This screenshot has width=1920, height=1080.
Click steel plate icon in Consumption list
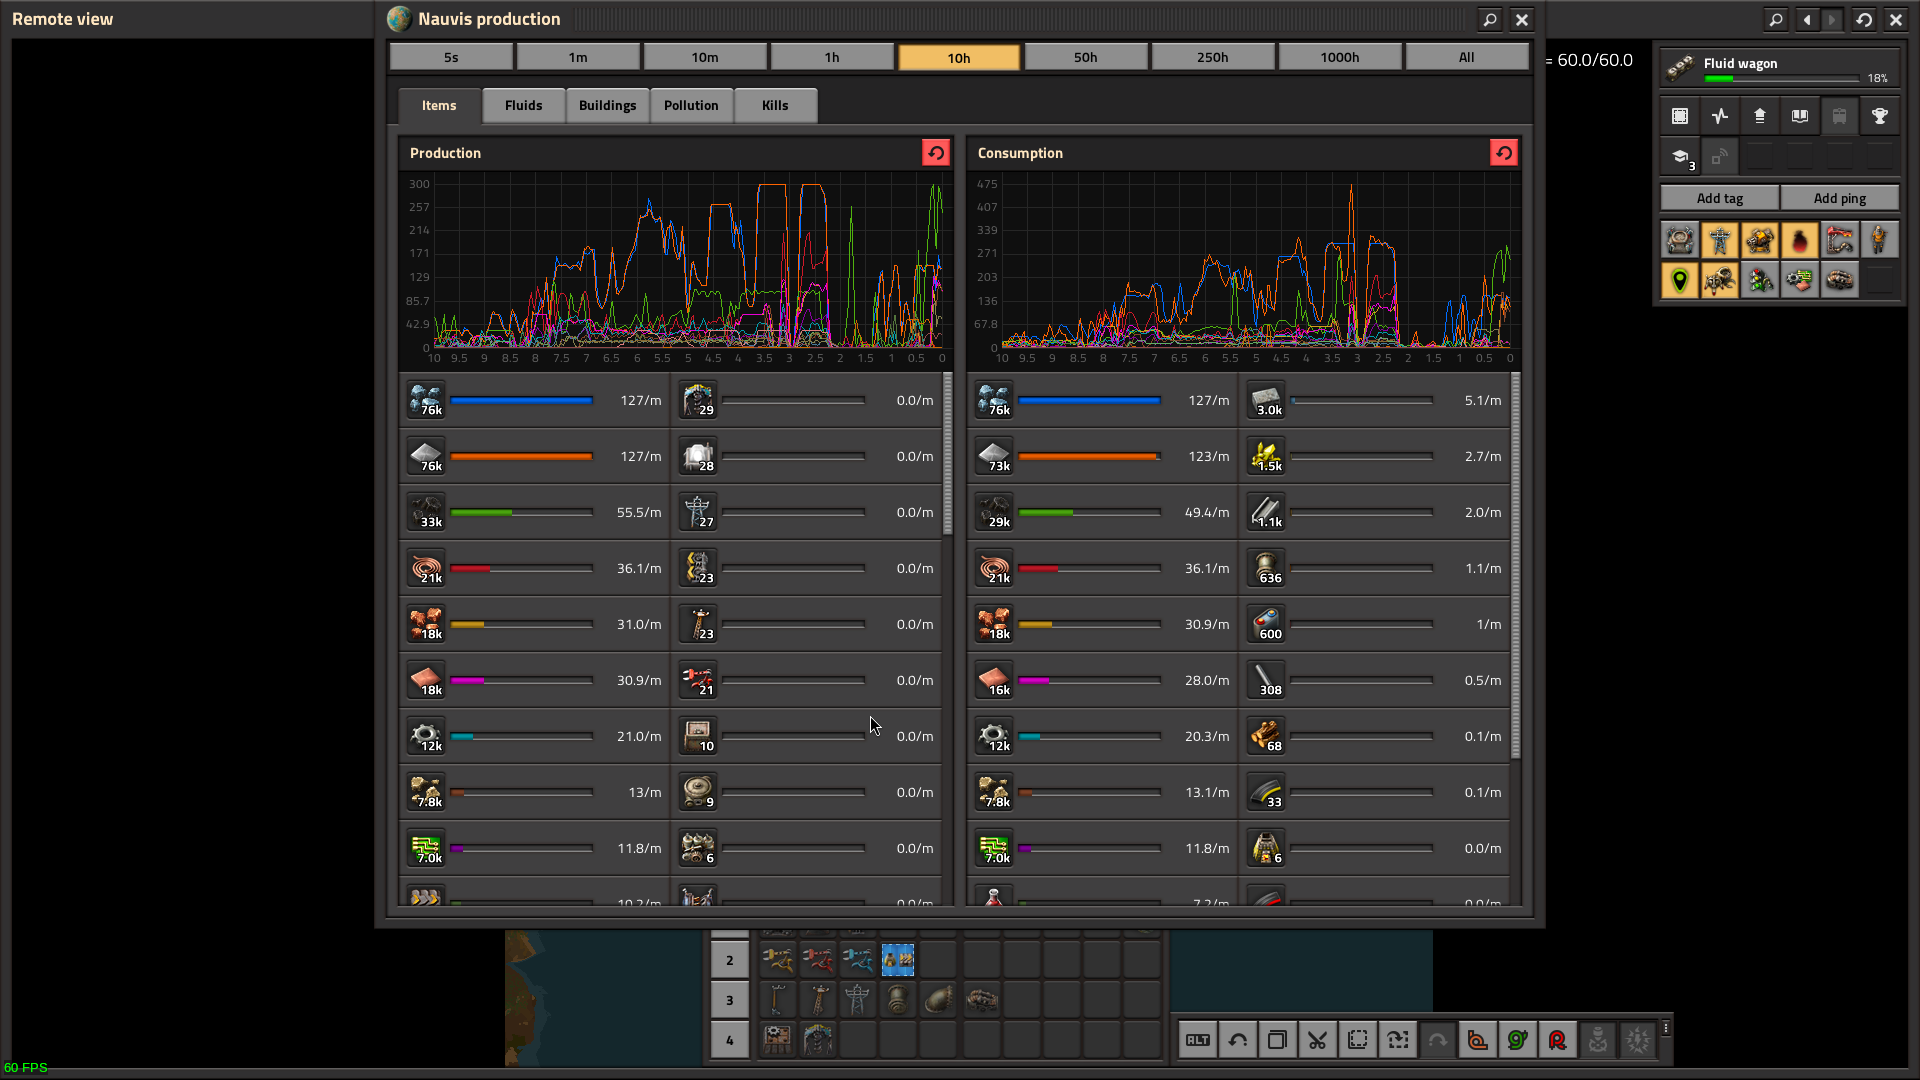[1266, 512]
